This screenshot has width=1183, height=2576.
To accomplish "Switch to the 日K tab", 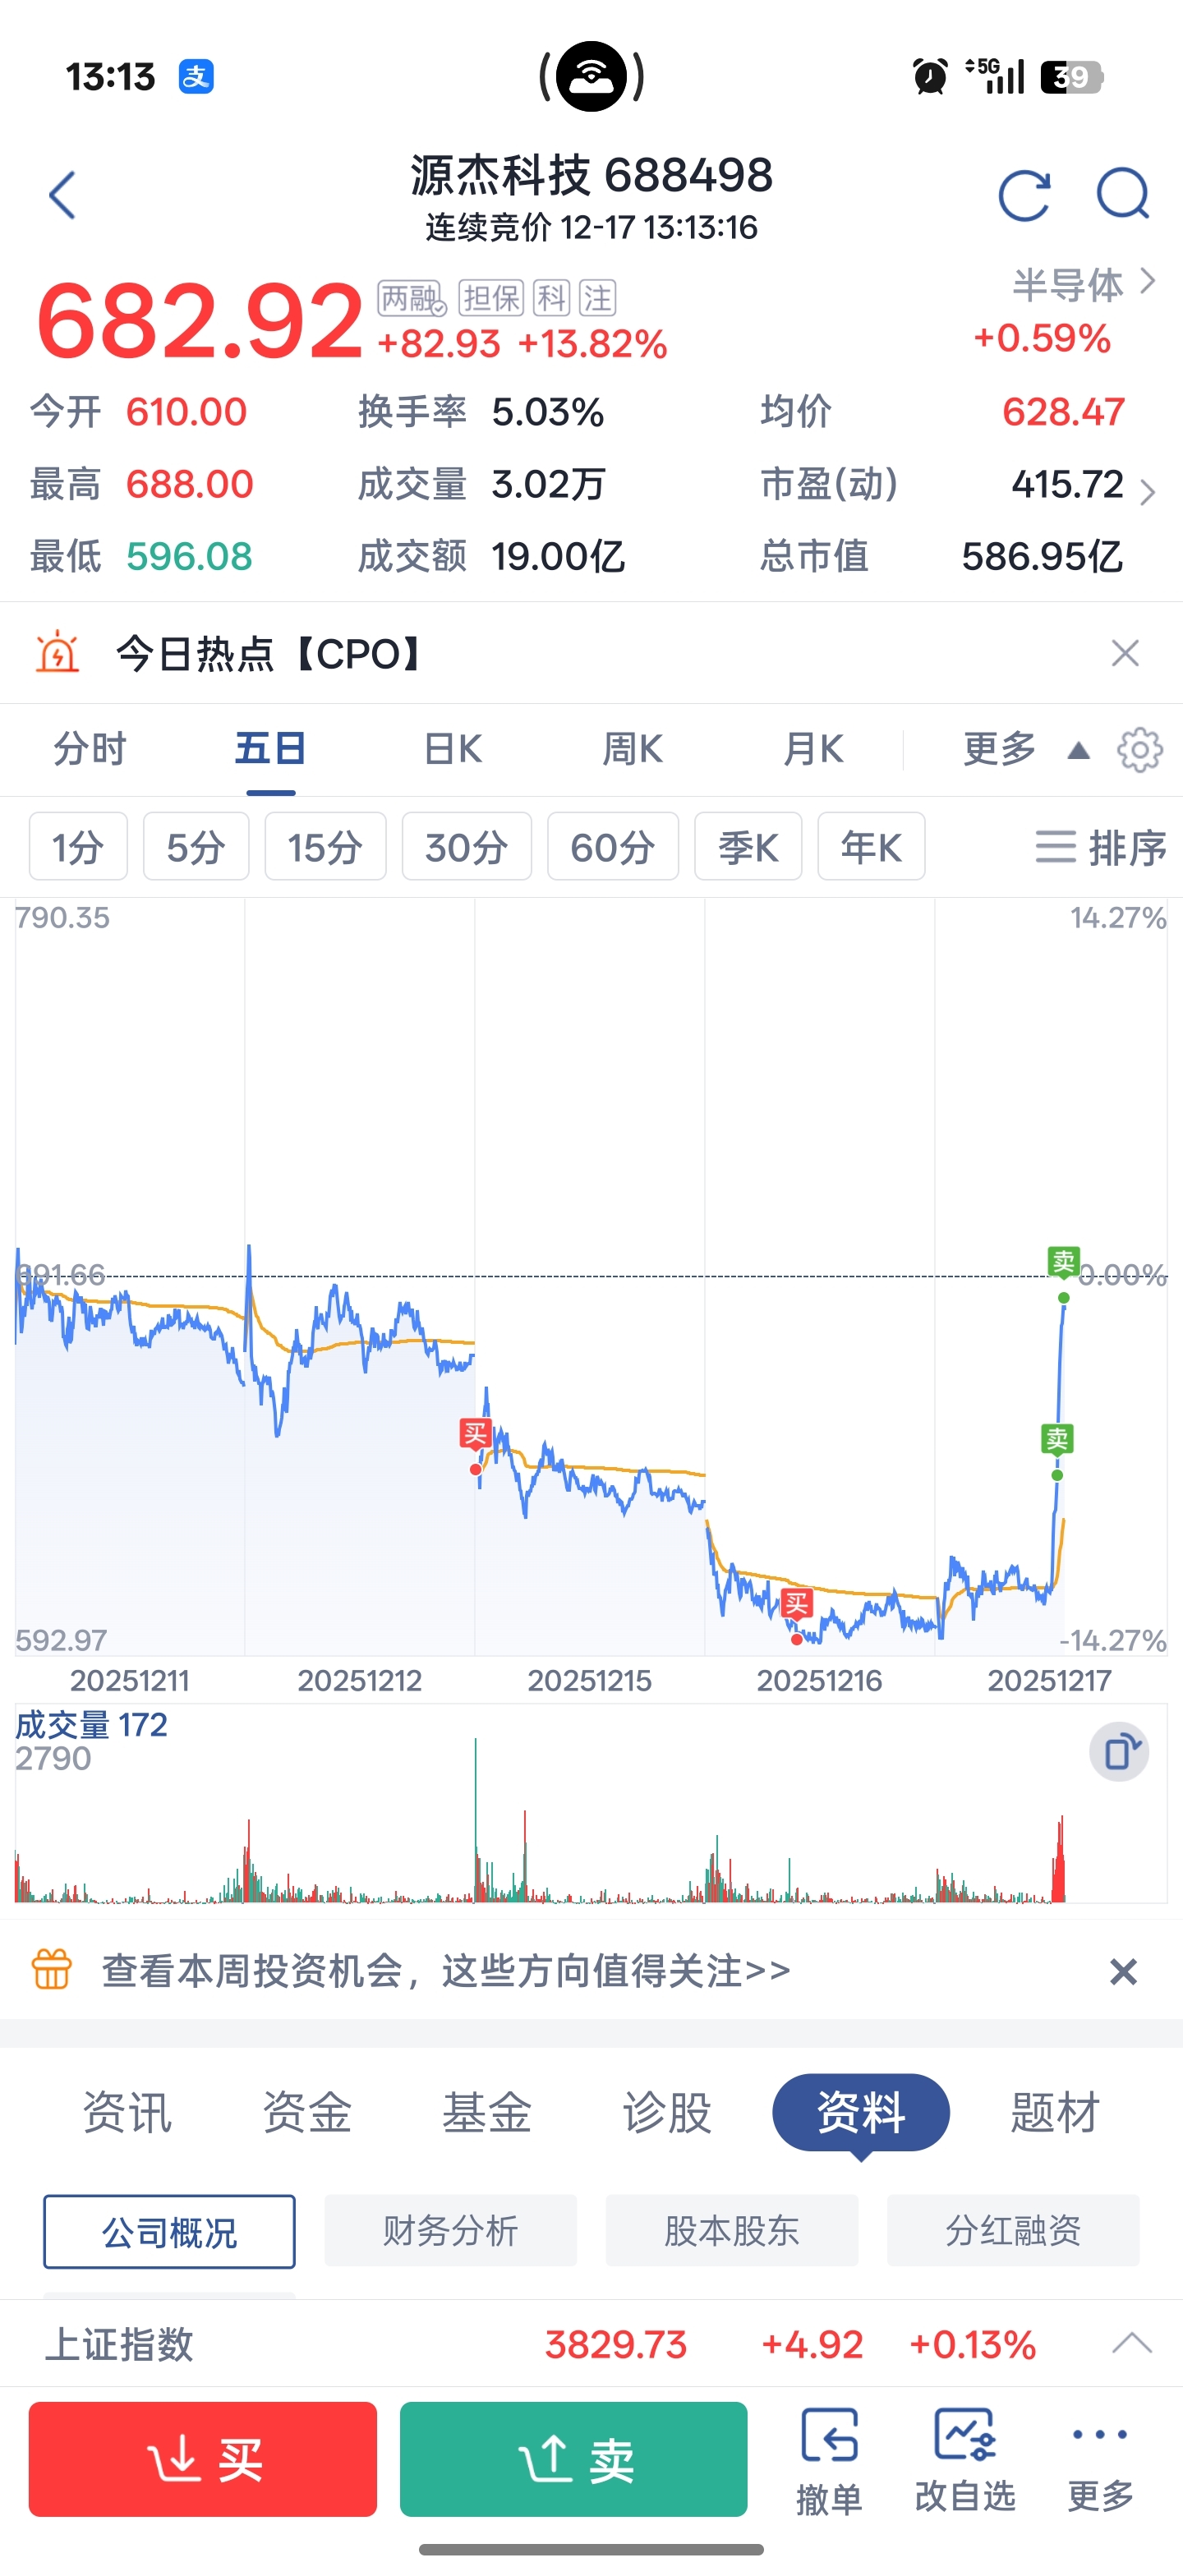I will coord(452,749).
